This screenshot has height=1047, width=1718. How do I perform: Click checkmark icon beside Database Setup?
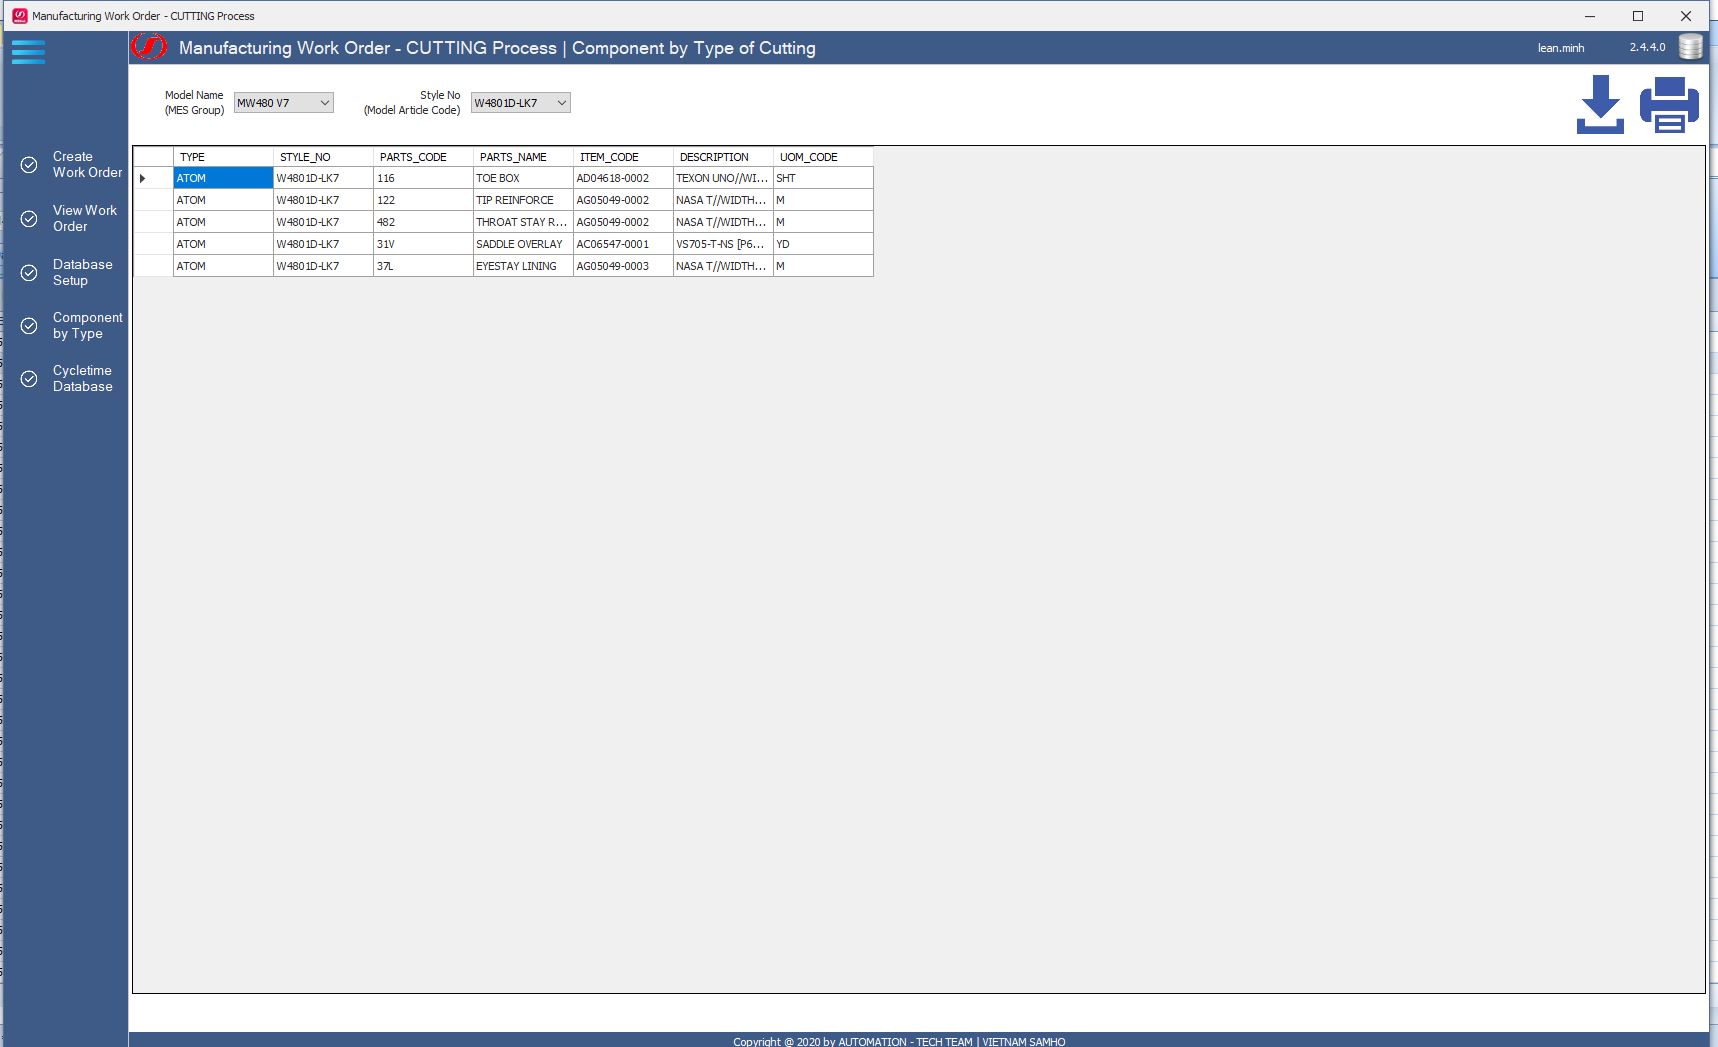coord(30,273)
